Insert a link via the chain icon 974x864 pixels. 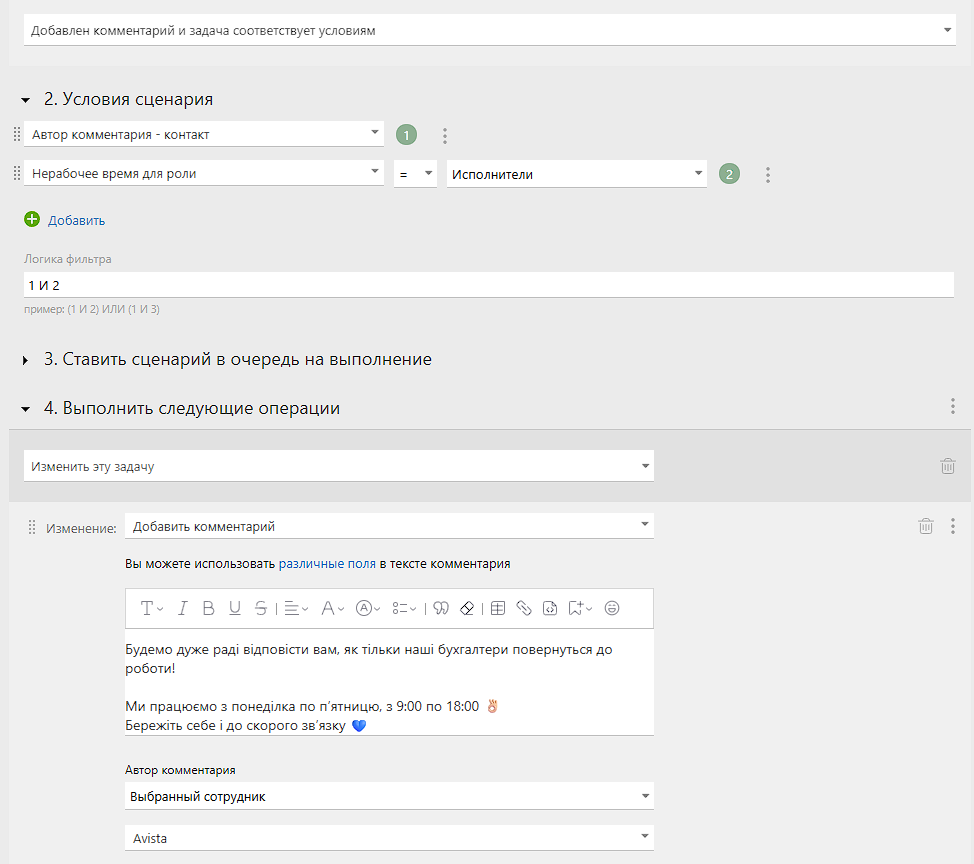[524, 608]
